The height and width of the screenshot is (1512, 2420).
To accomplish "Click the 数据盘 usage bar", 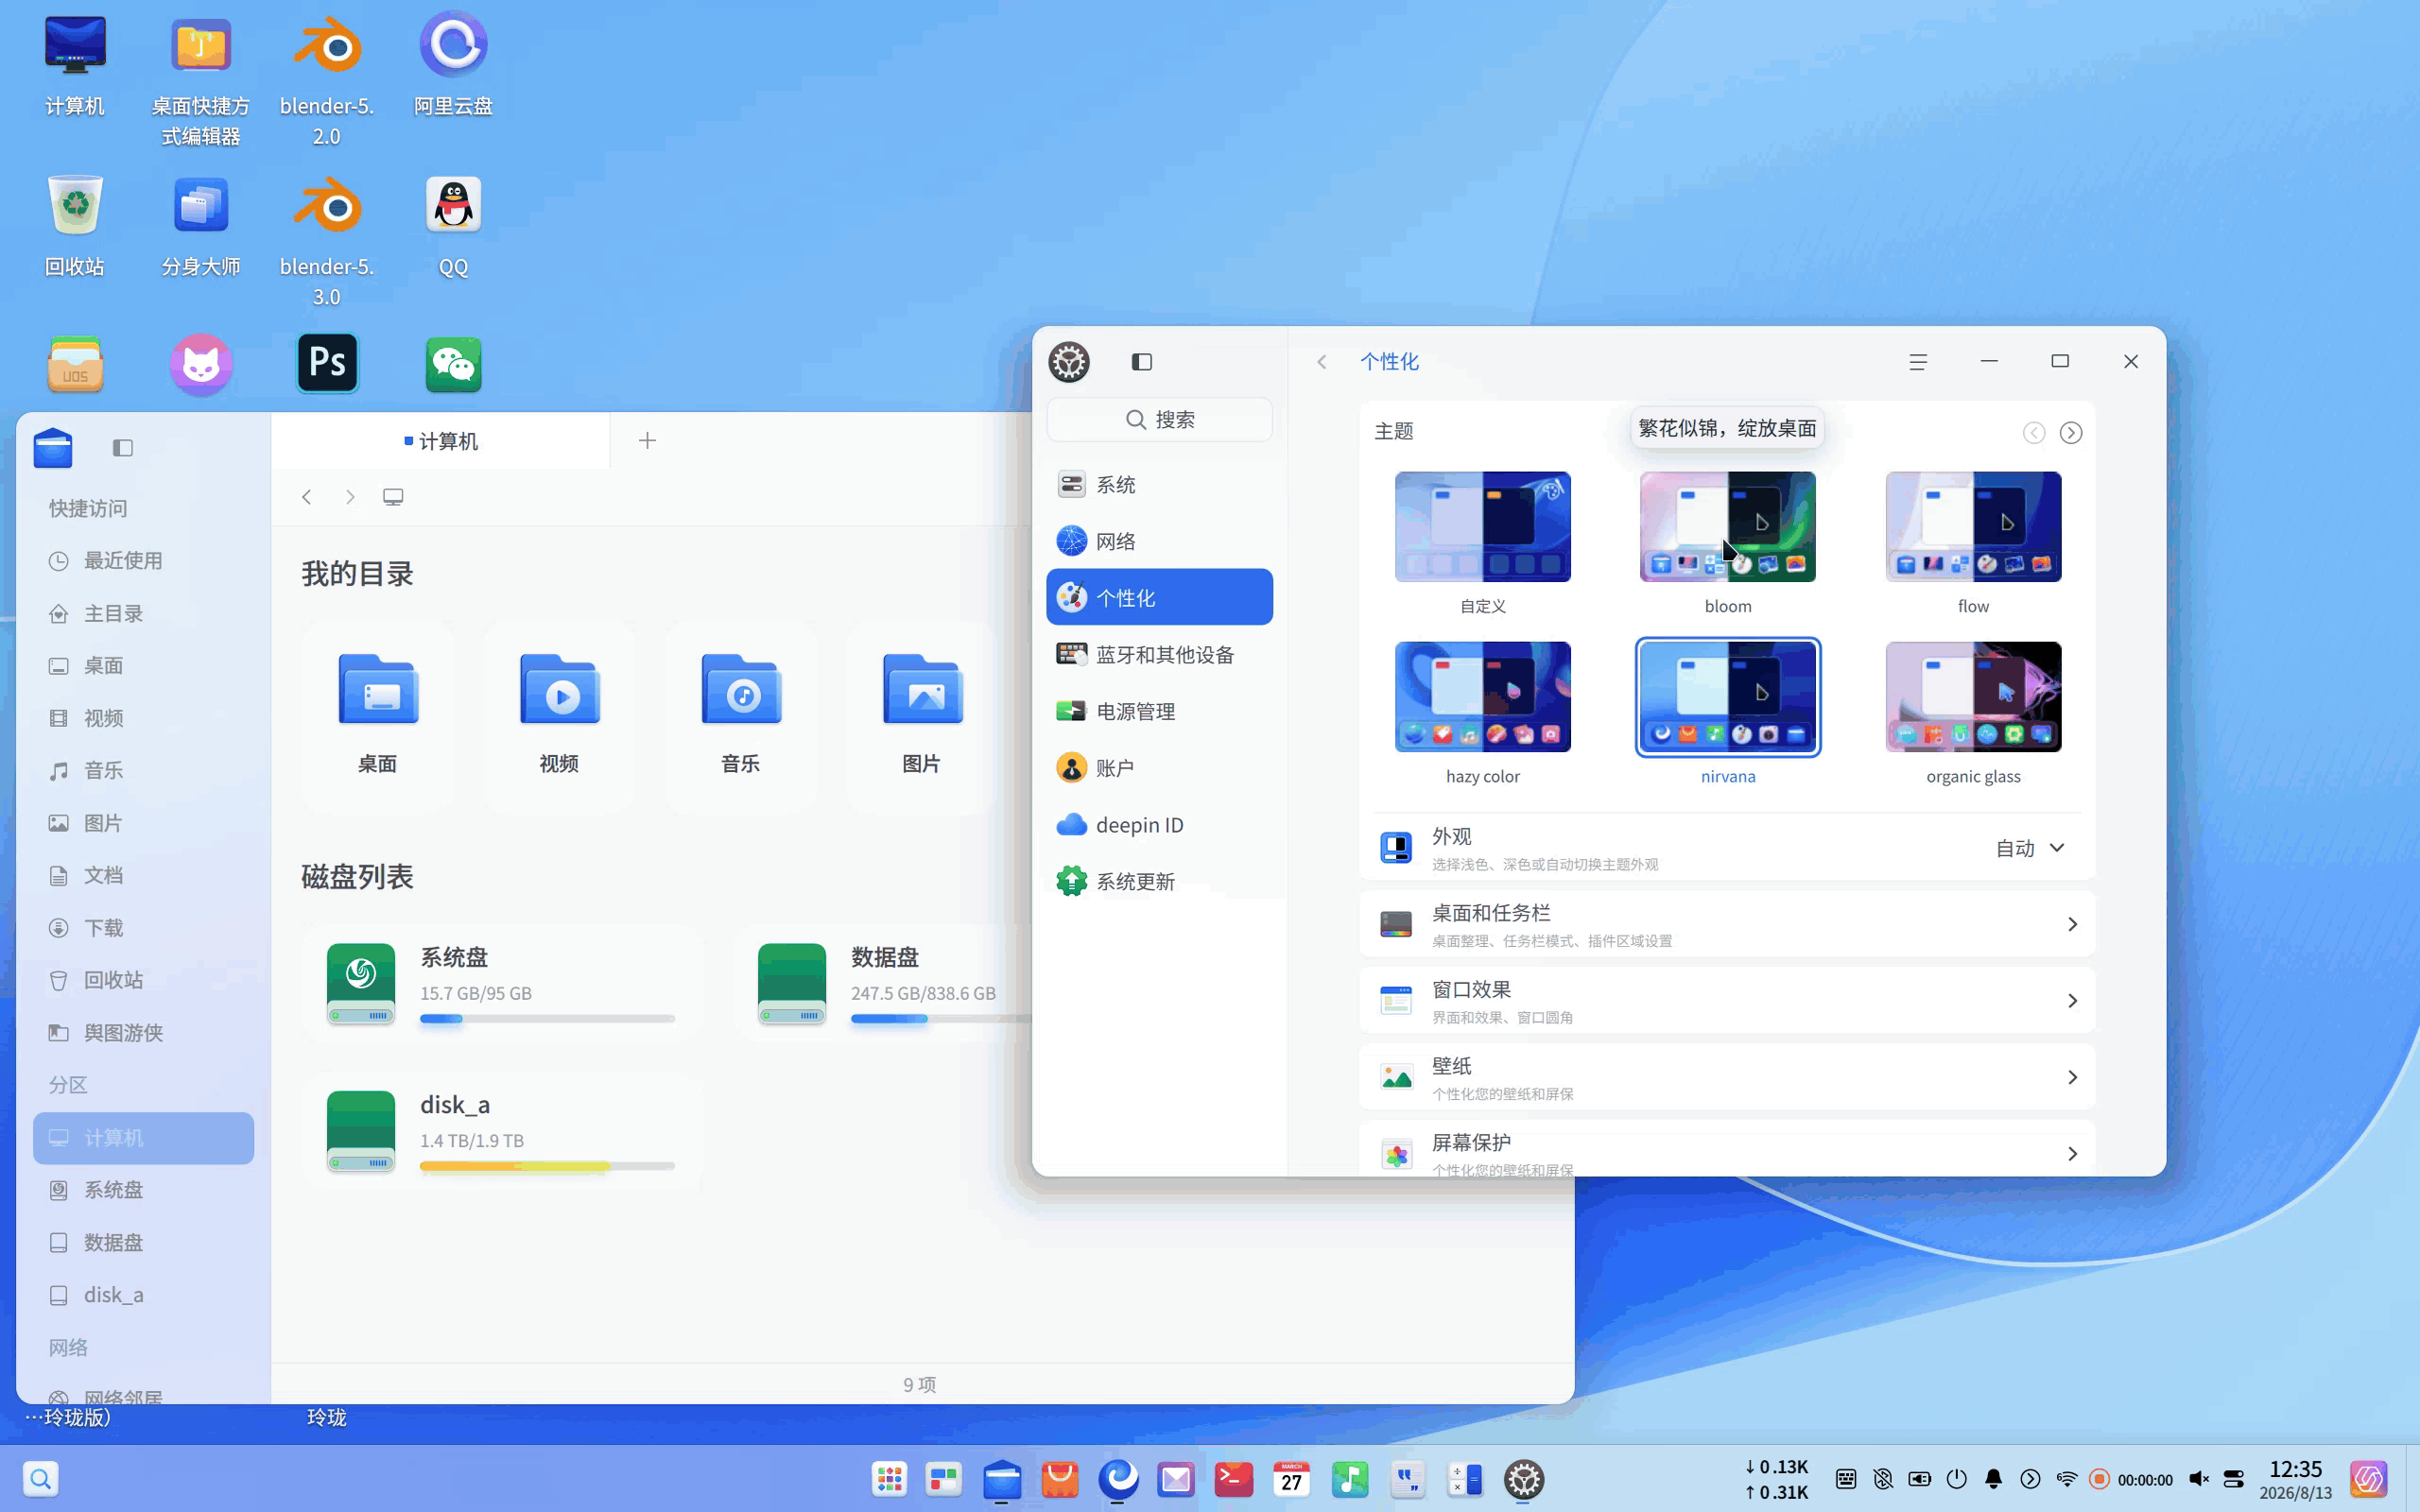I will point(940,1019).
